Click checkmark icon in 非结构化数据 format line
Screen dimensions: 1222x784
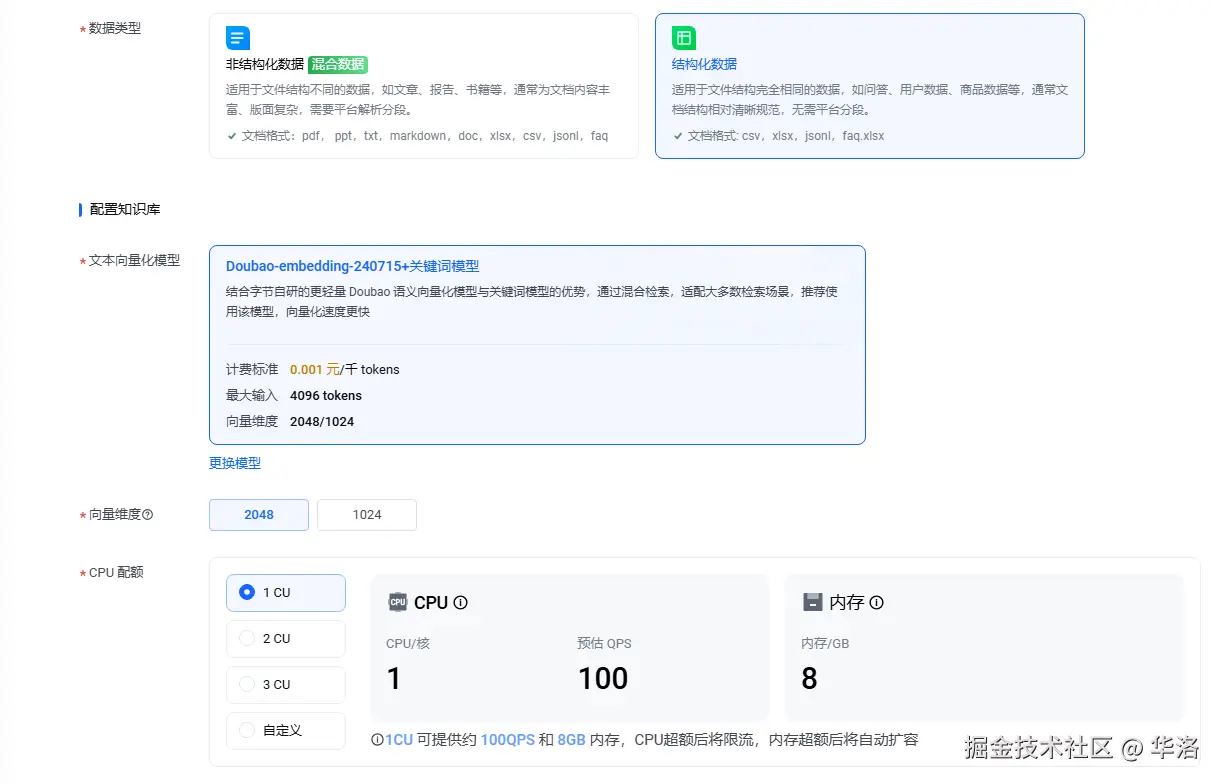232,136
